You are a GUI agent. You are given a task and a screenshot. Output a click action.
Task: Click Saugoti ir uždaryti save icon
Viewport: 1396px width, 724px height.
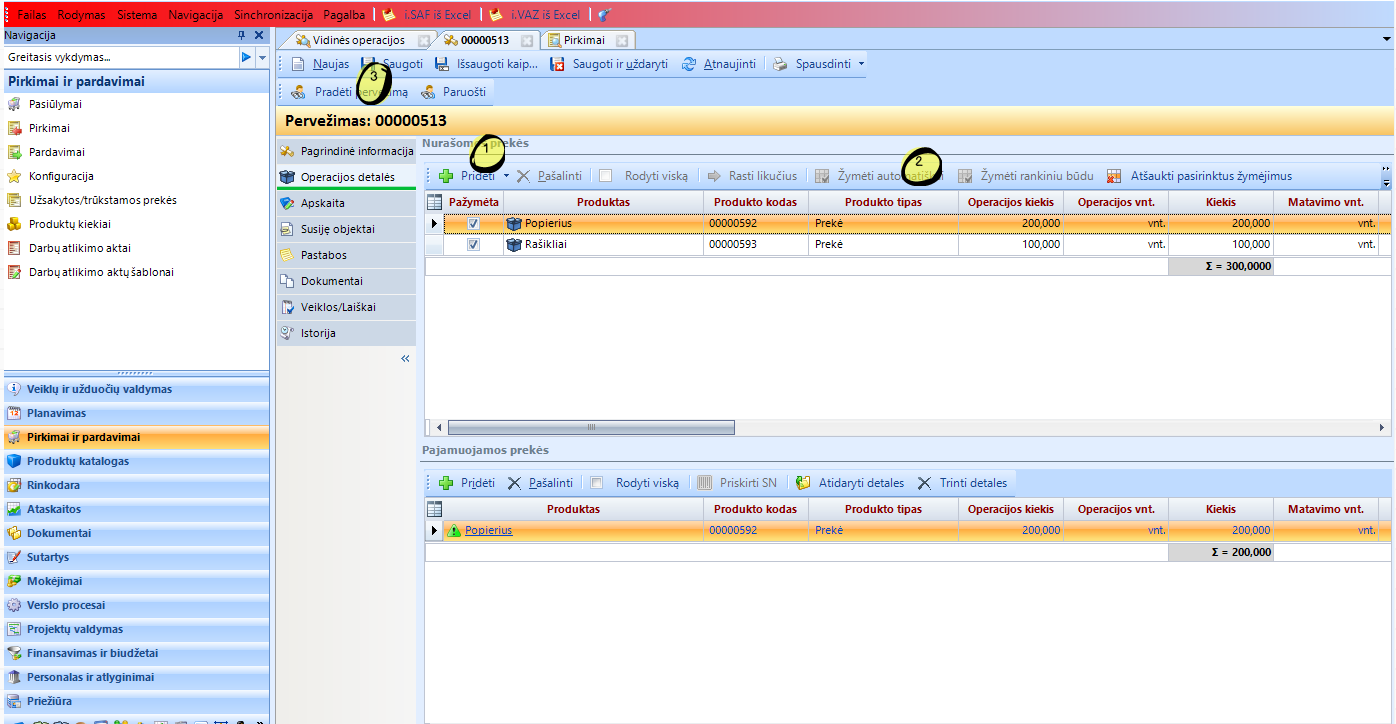tap(558, 64)
